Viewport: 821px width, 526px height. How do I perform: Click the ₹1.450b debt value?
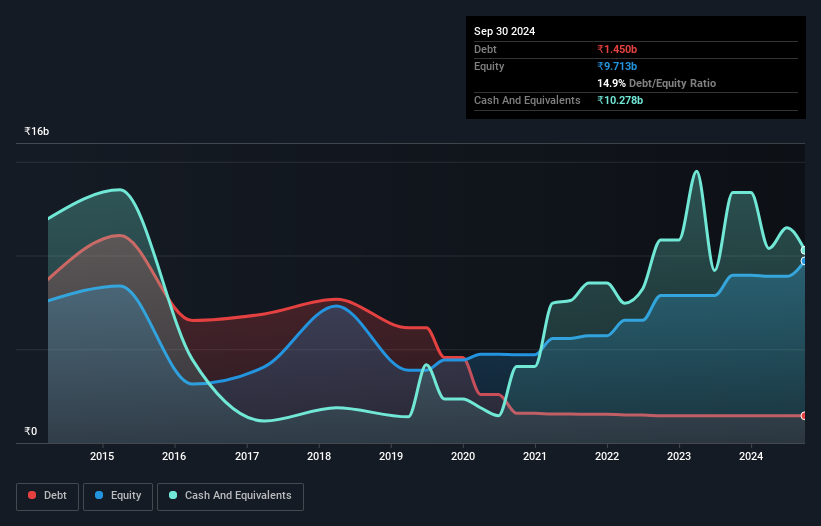pos(617,49)
